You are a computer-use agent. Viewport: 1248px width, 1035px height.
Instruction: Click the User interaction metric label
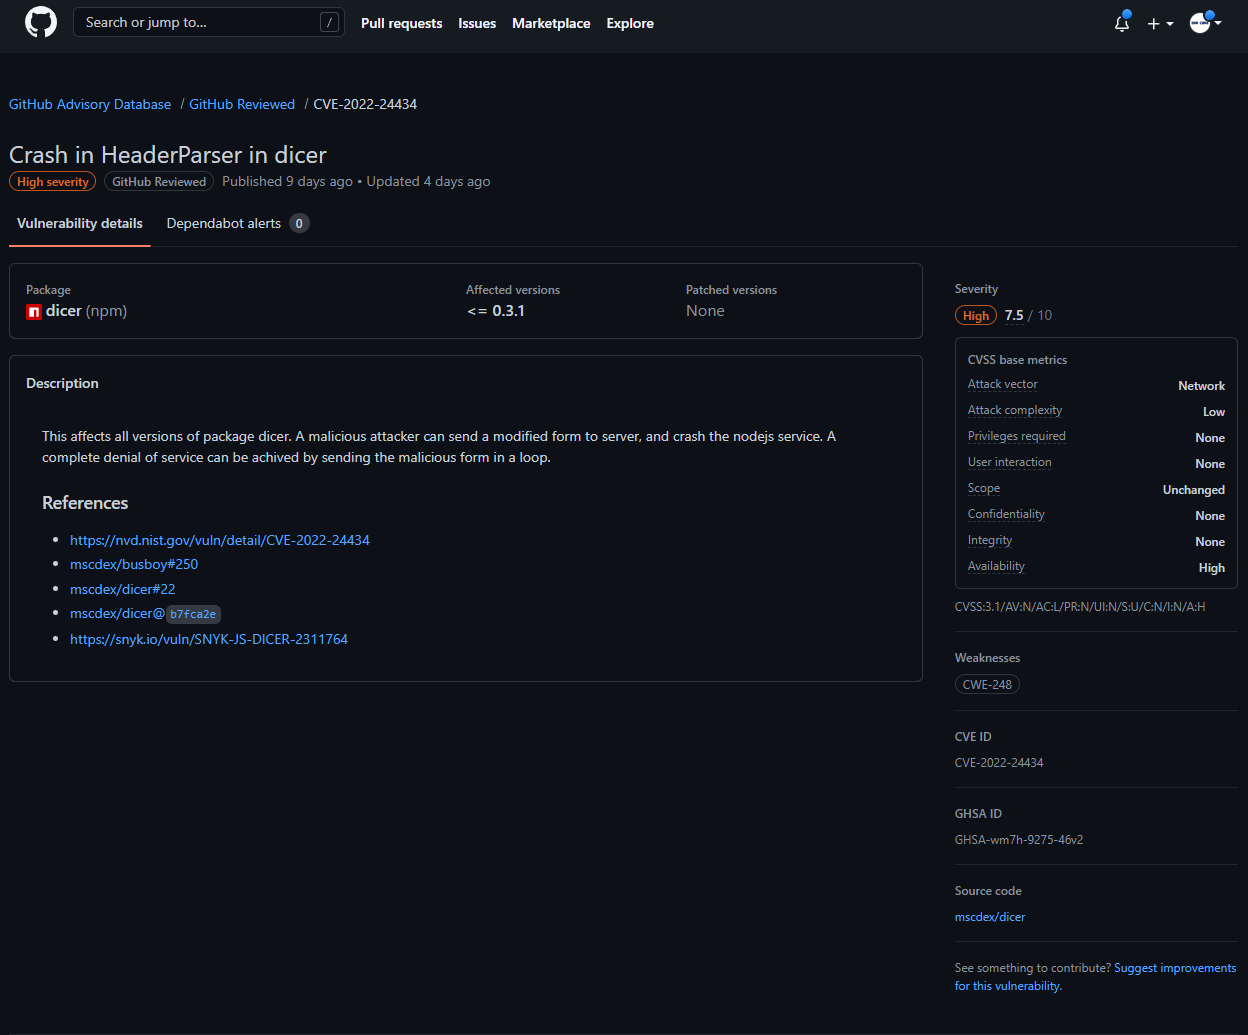pos(1010,462)
